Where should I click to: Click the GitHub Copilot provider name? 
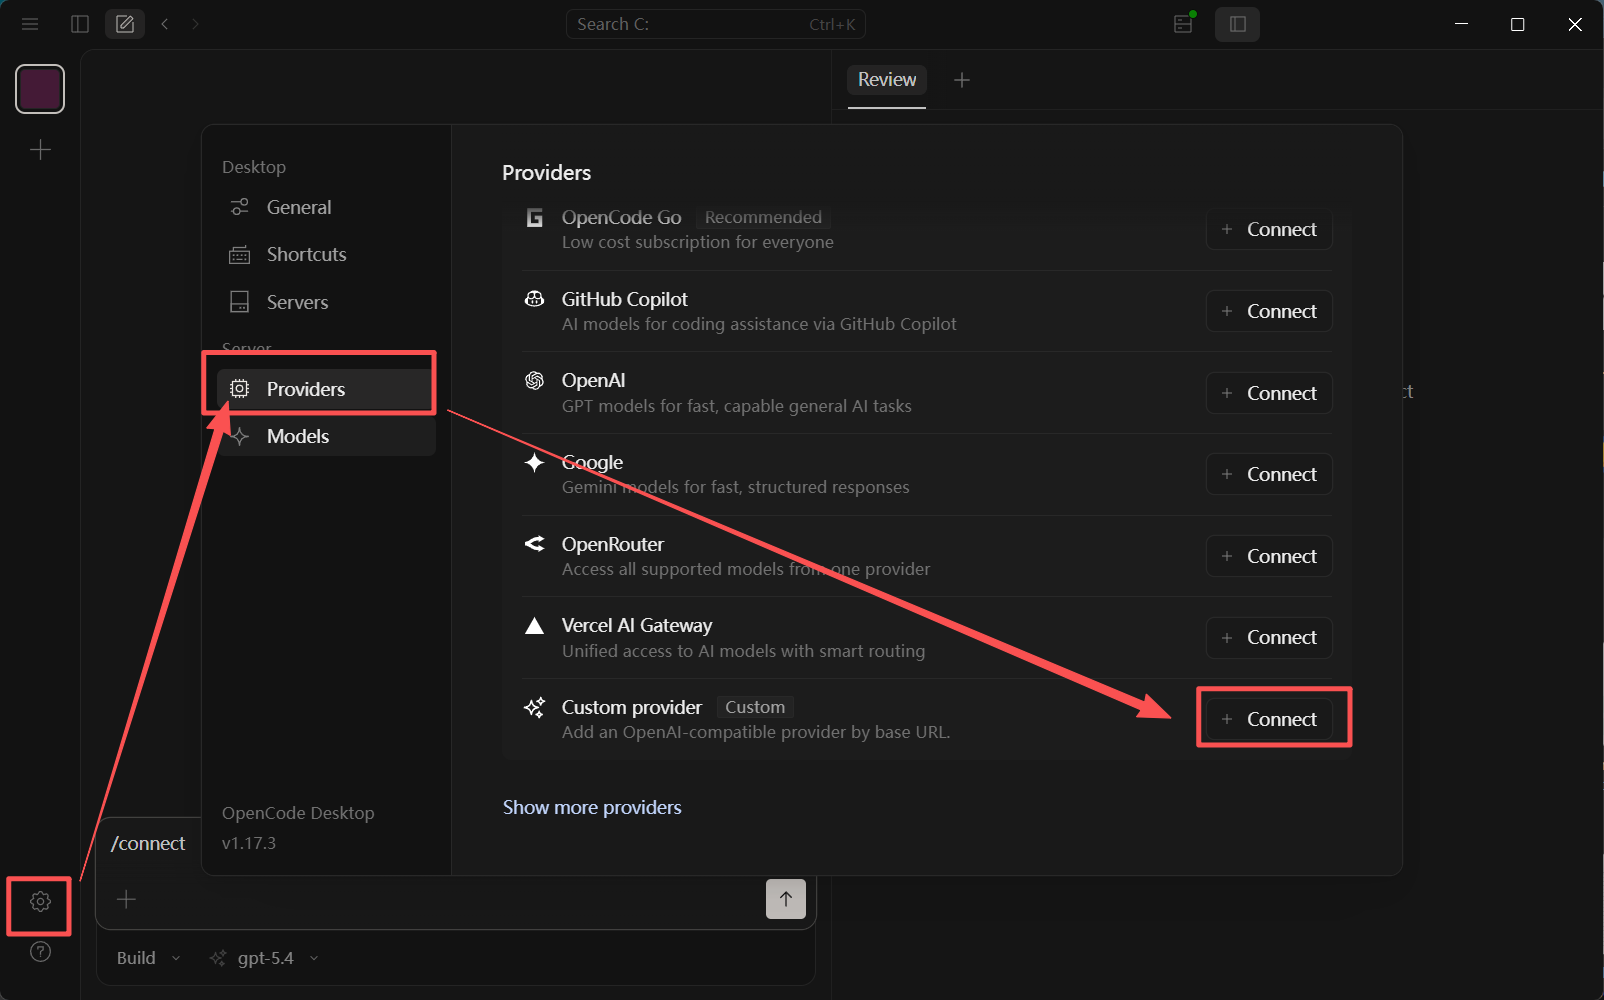[625, 299]
